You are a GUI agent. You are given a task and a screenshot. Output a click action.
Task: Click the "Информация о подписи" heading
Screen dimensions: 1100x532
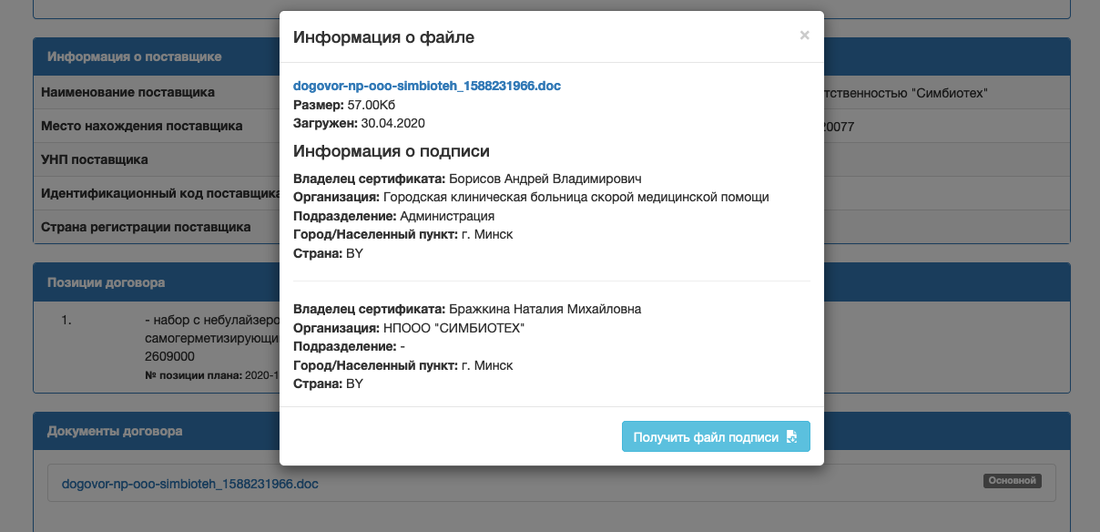pyautogui.click(x=391, y=151)
